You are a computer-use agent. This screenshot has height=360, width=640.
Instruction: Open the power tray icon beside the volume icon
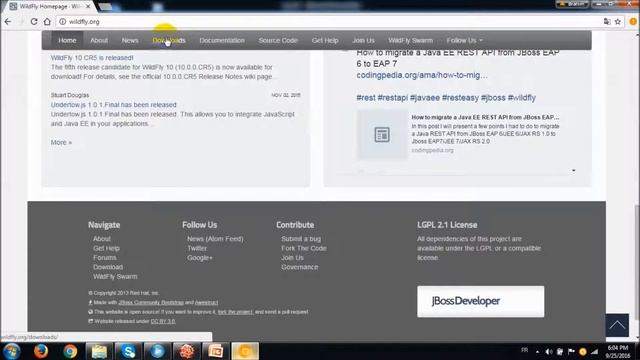(x=560, y=351)
